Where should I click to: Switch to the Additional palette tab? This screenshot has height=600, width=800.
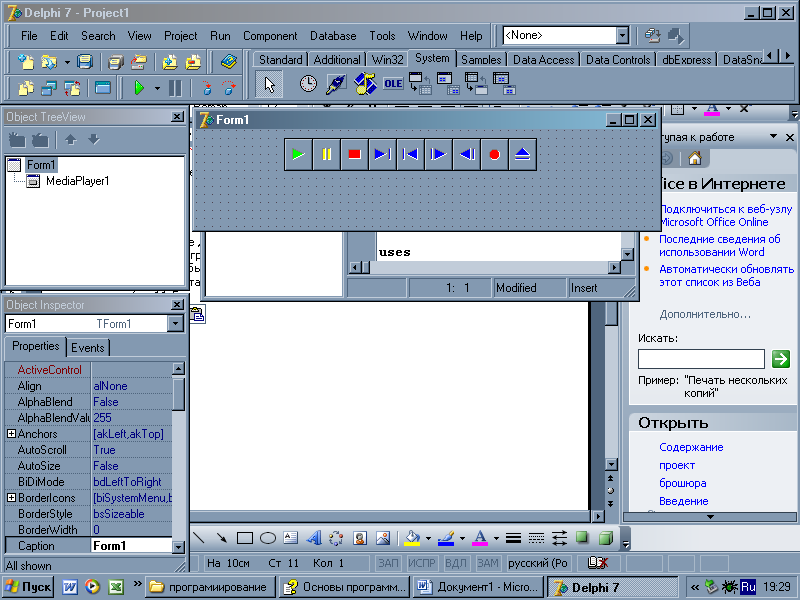click(x=337, y=60)
